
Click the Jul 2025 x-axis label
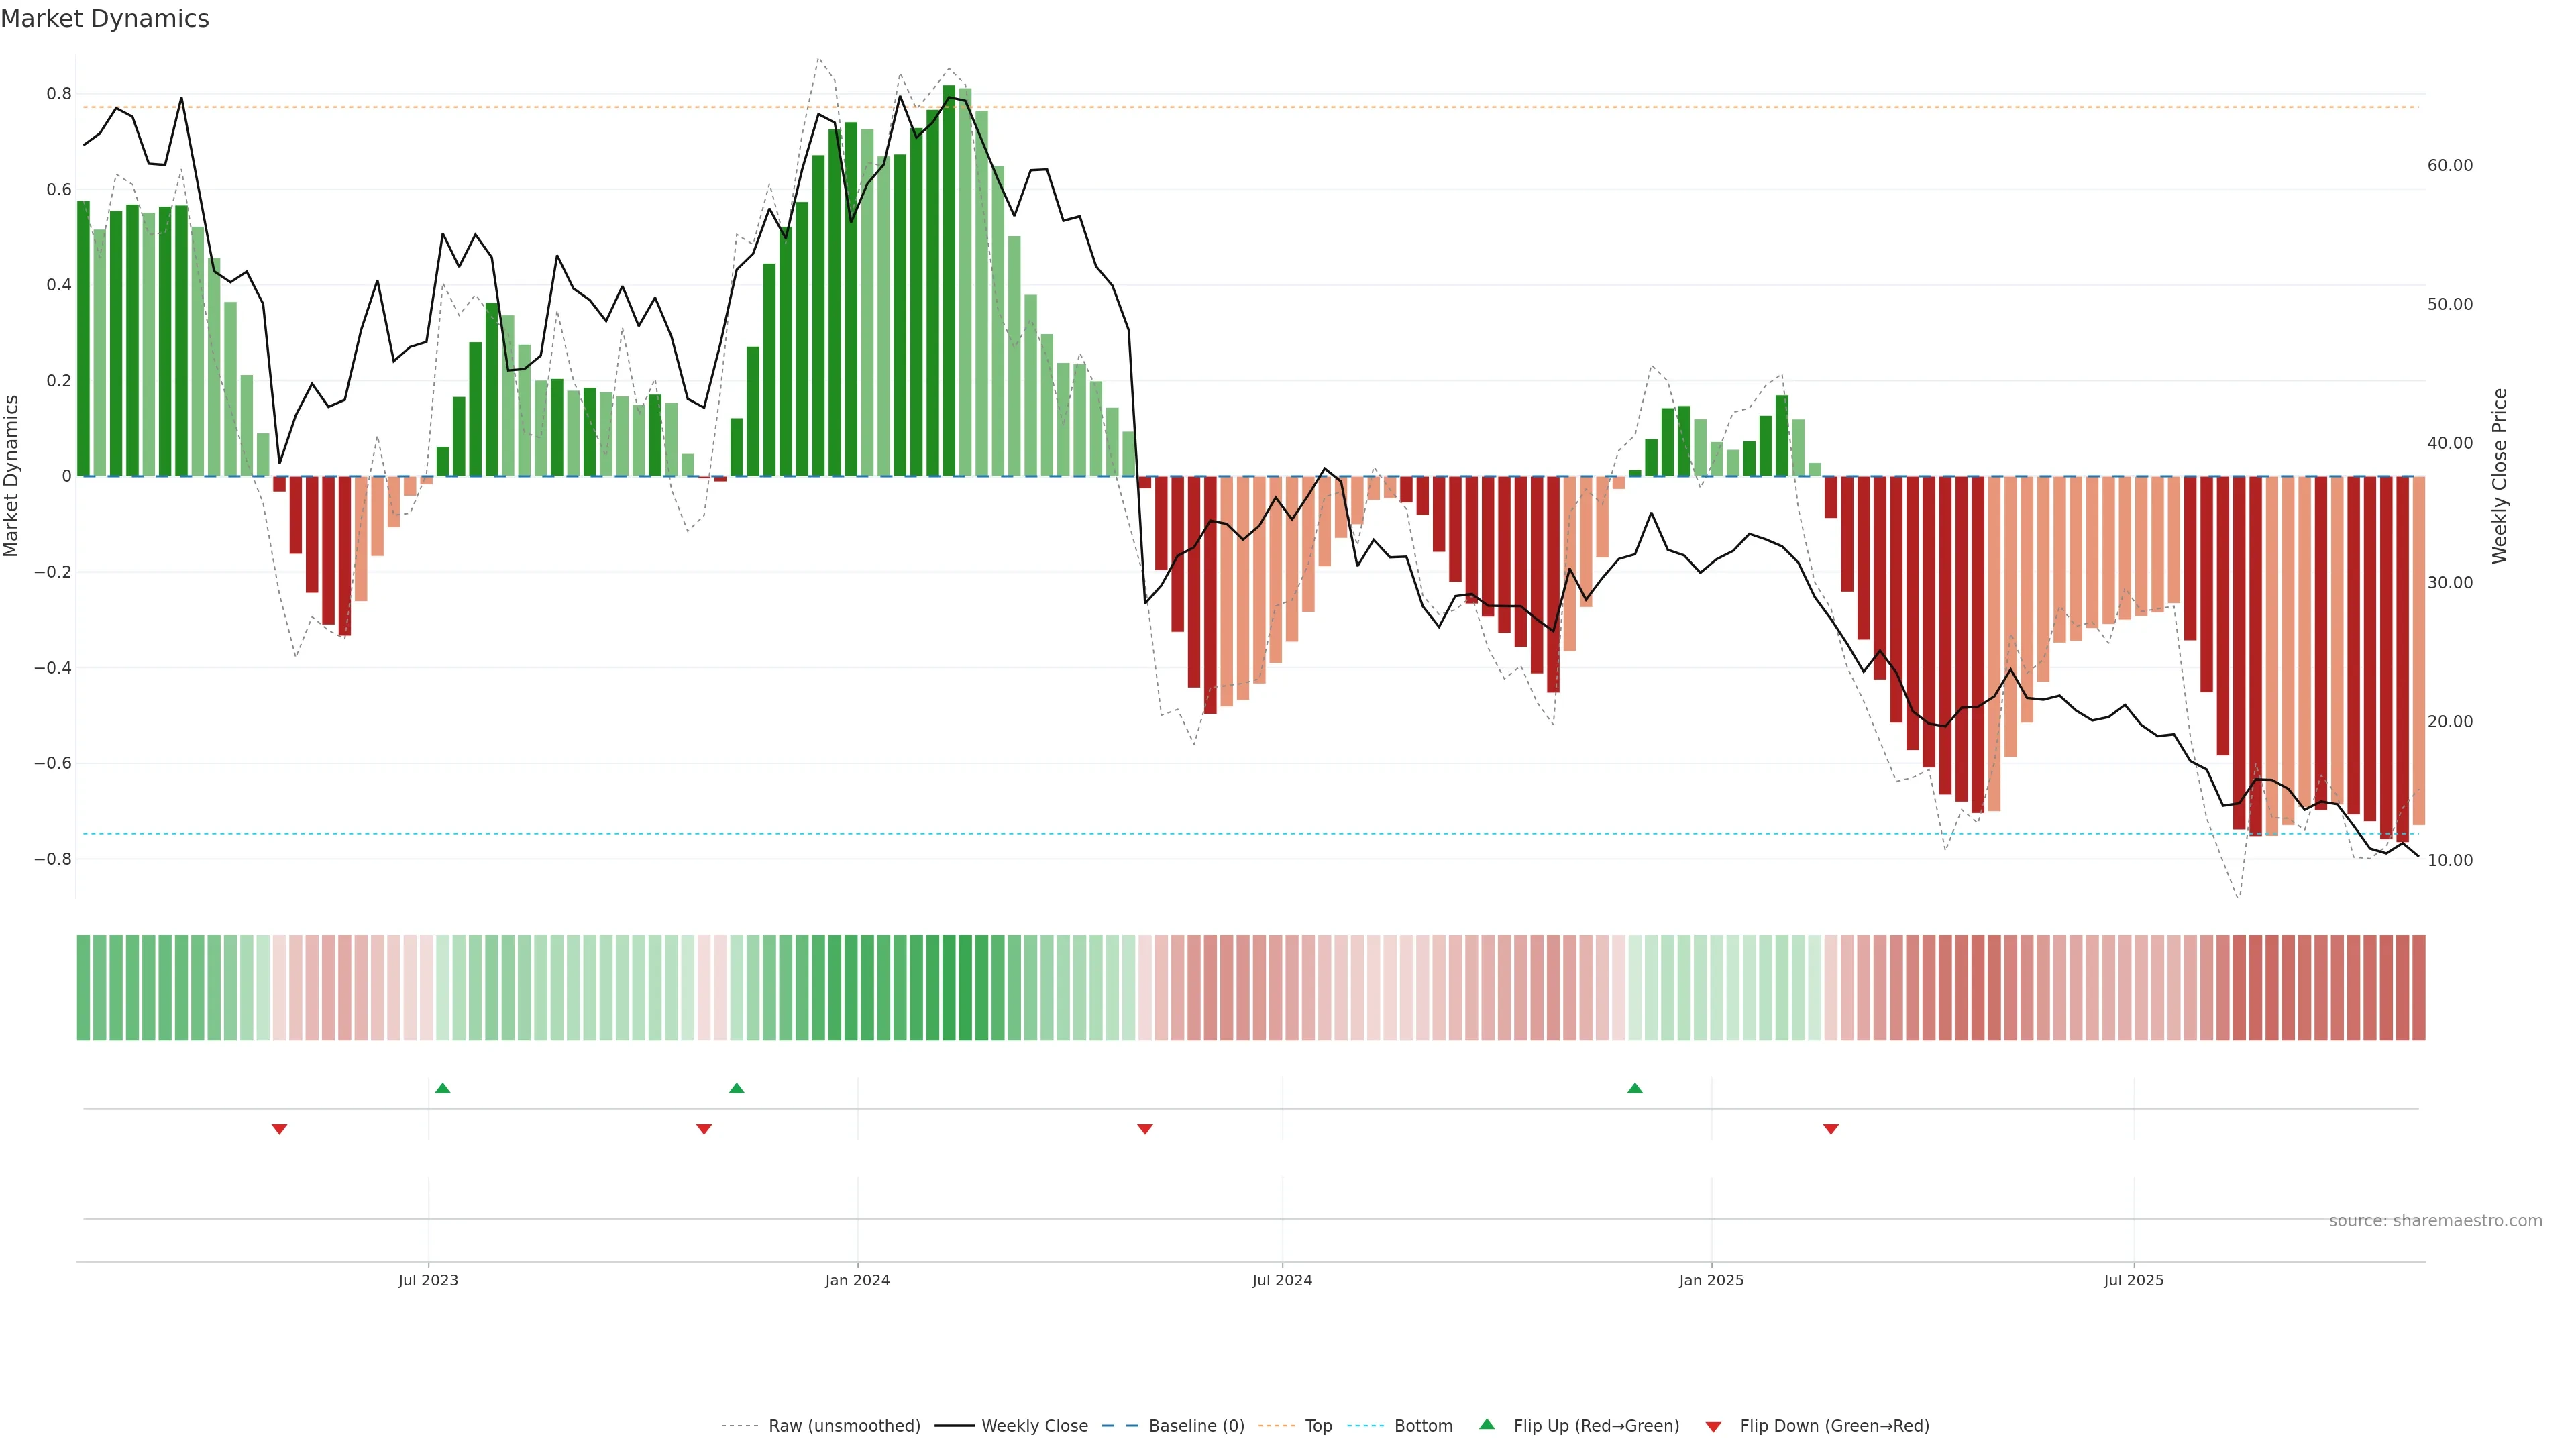click(2133, 1280)
